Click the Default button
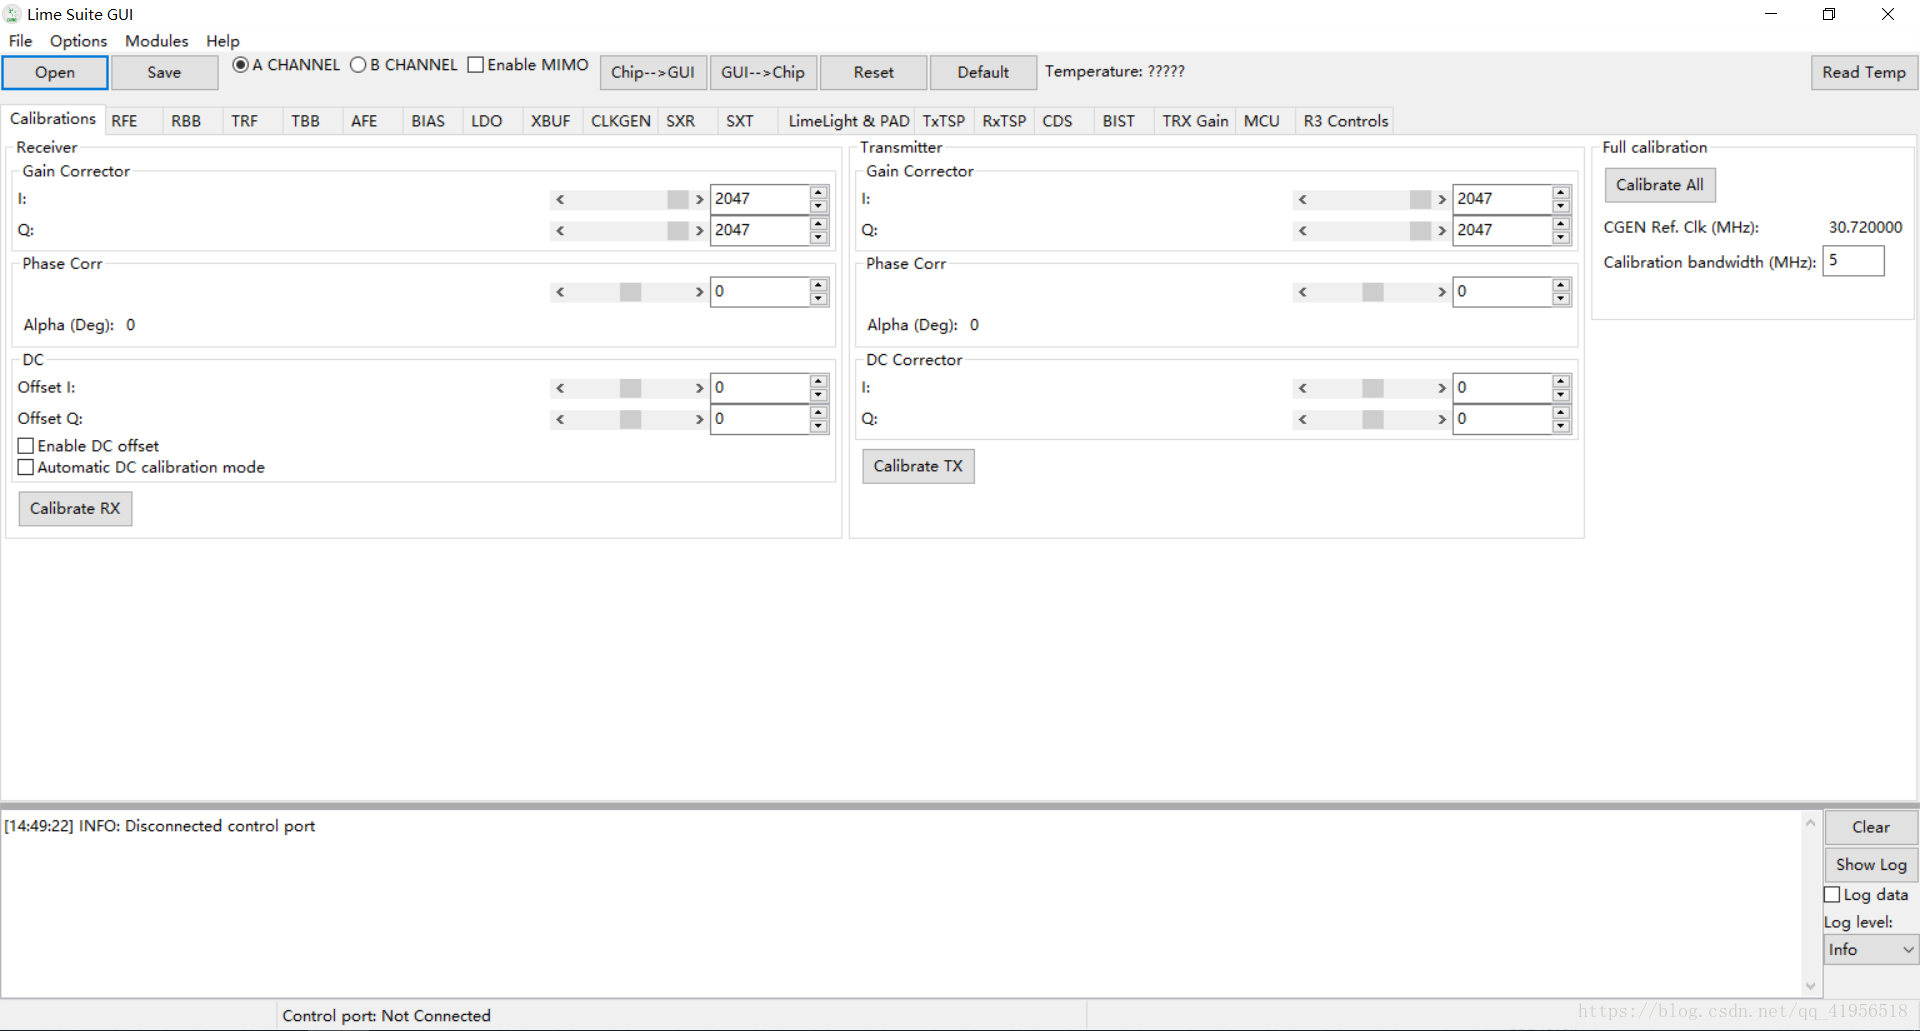Image resolution: width=1920 pixels, height=1031 pixels. (983, 72)
